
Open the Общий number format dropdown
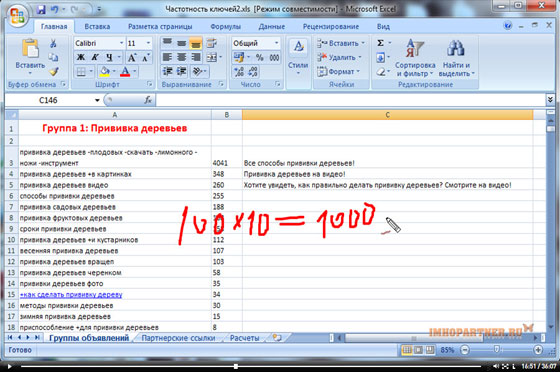(276, 43)
